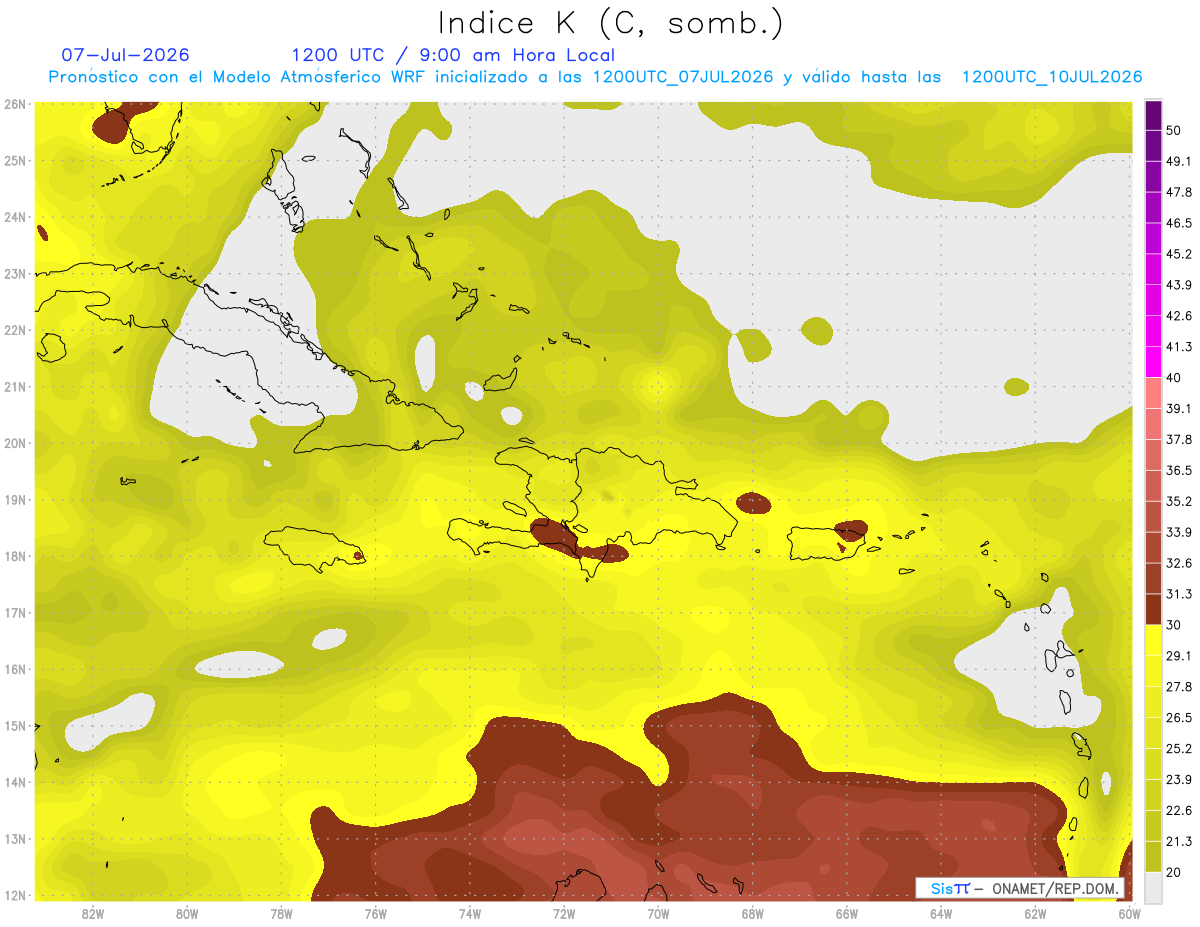Image resolution: width=1200 pixels, height=927 pixels.
Task: Click the "70W" longitude label
Action: tap(658, 913)
